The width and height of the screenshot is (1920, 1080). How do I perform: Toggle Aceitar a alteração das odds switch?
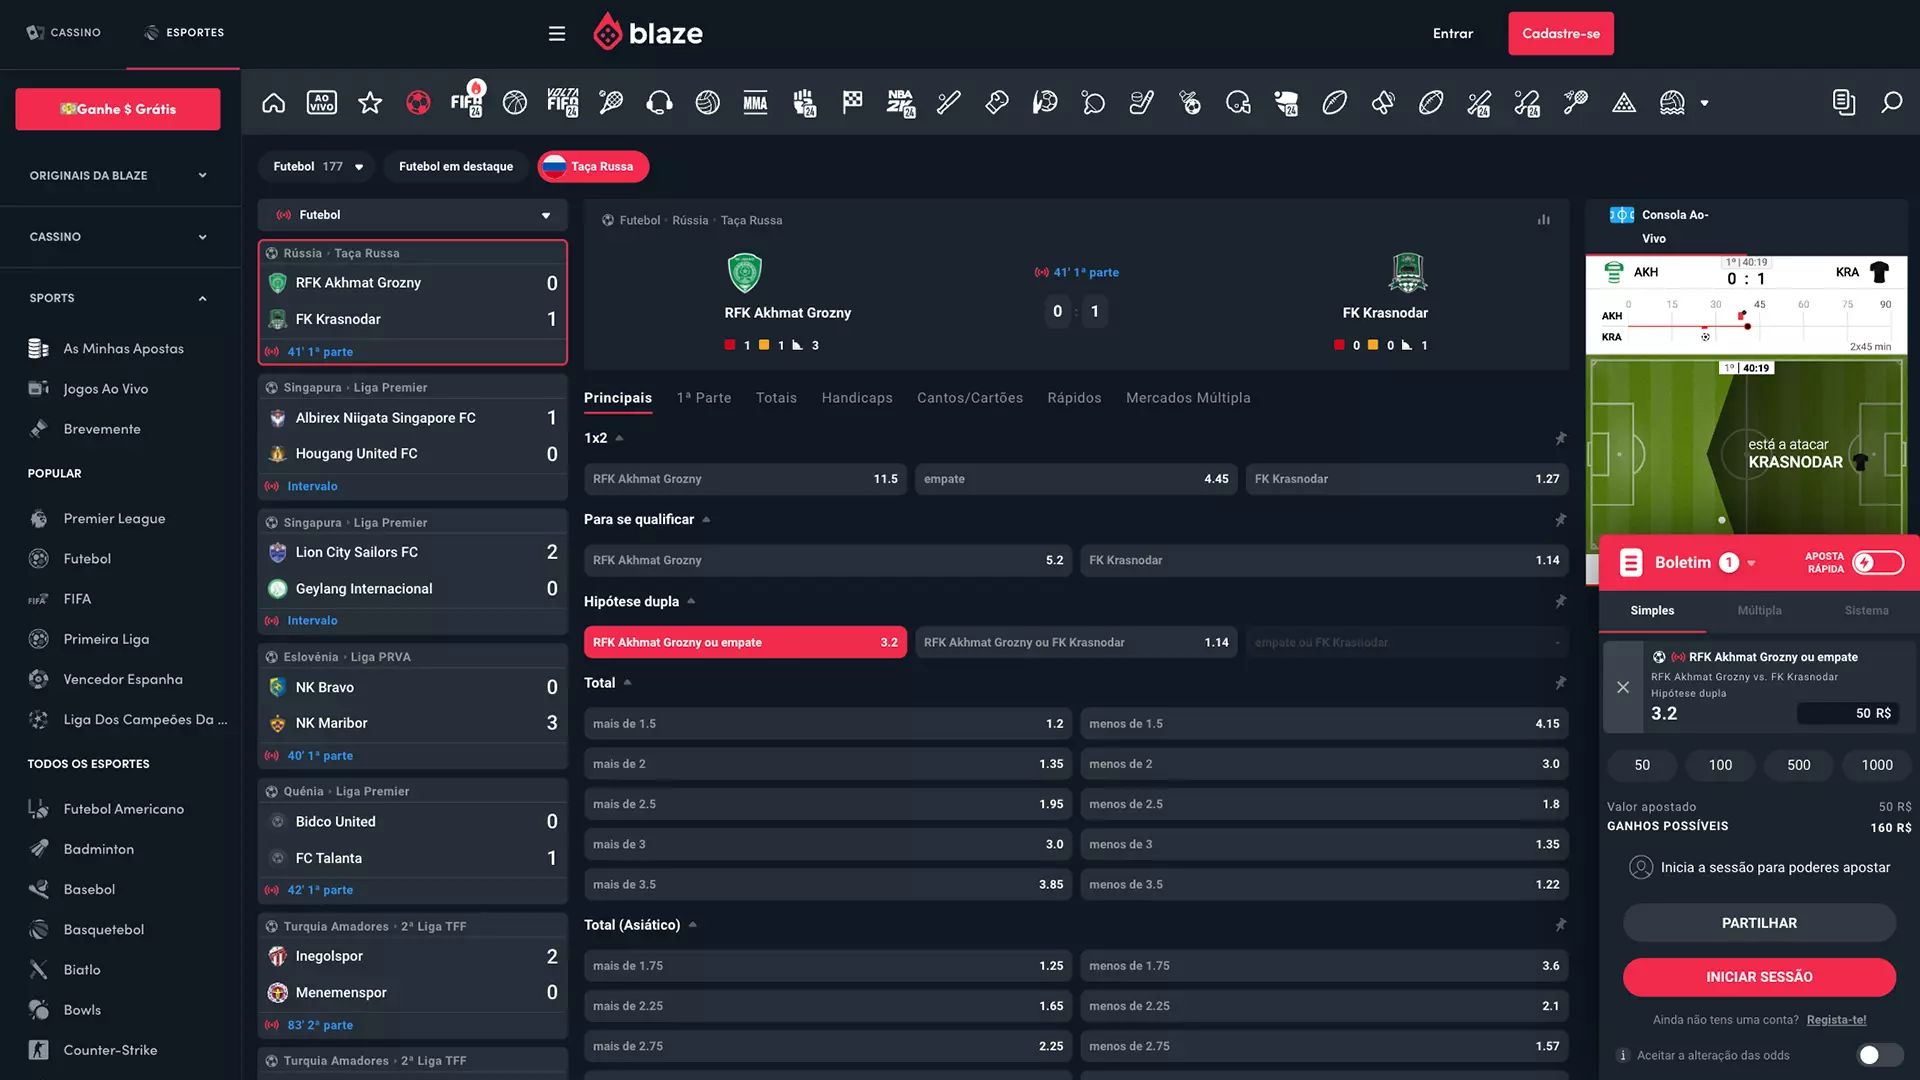coord(1880,1055)
